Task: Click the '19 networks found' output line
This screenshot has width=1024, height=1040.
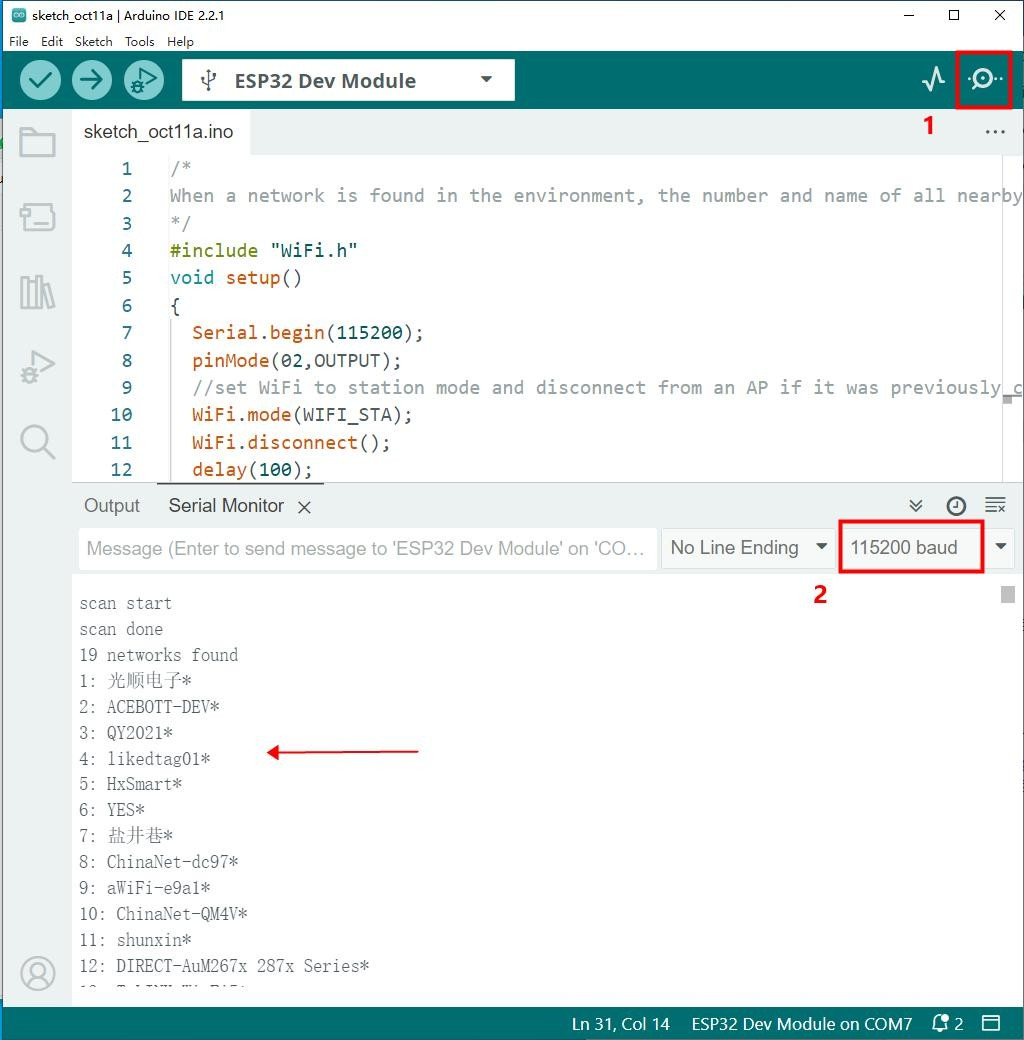Action: tap(159, 655)
